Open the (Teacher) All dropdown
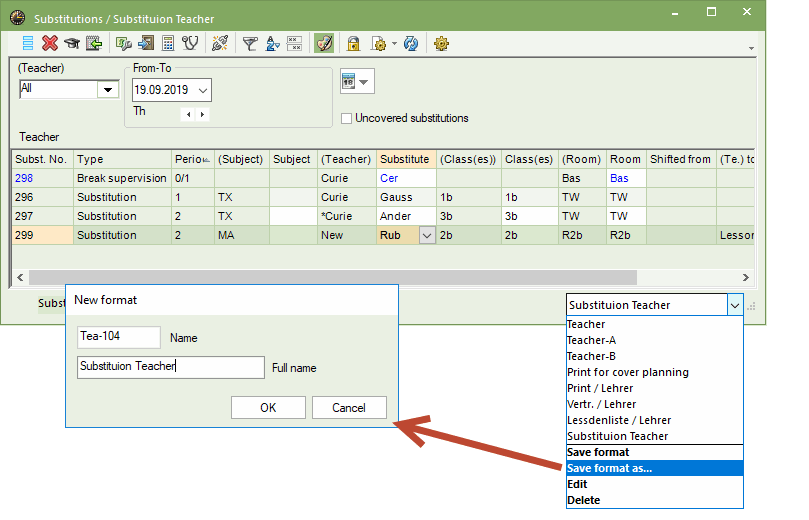Screen dimensions: 809x520 (x=108, y=90)
